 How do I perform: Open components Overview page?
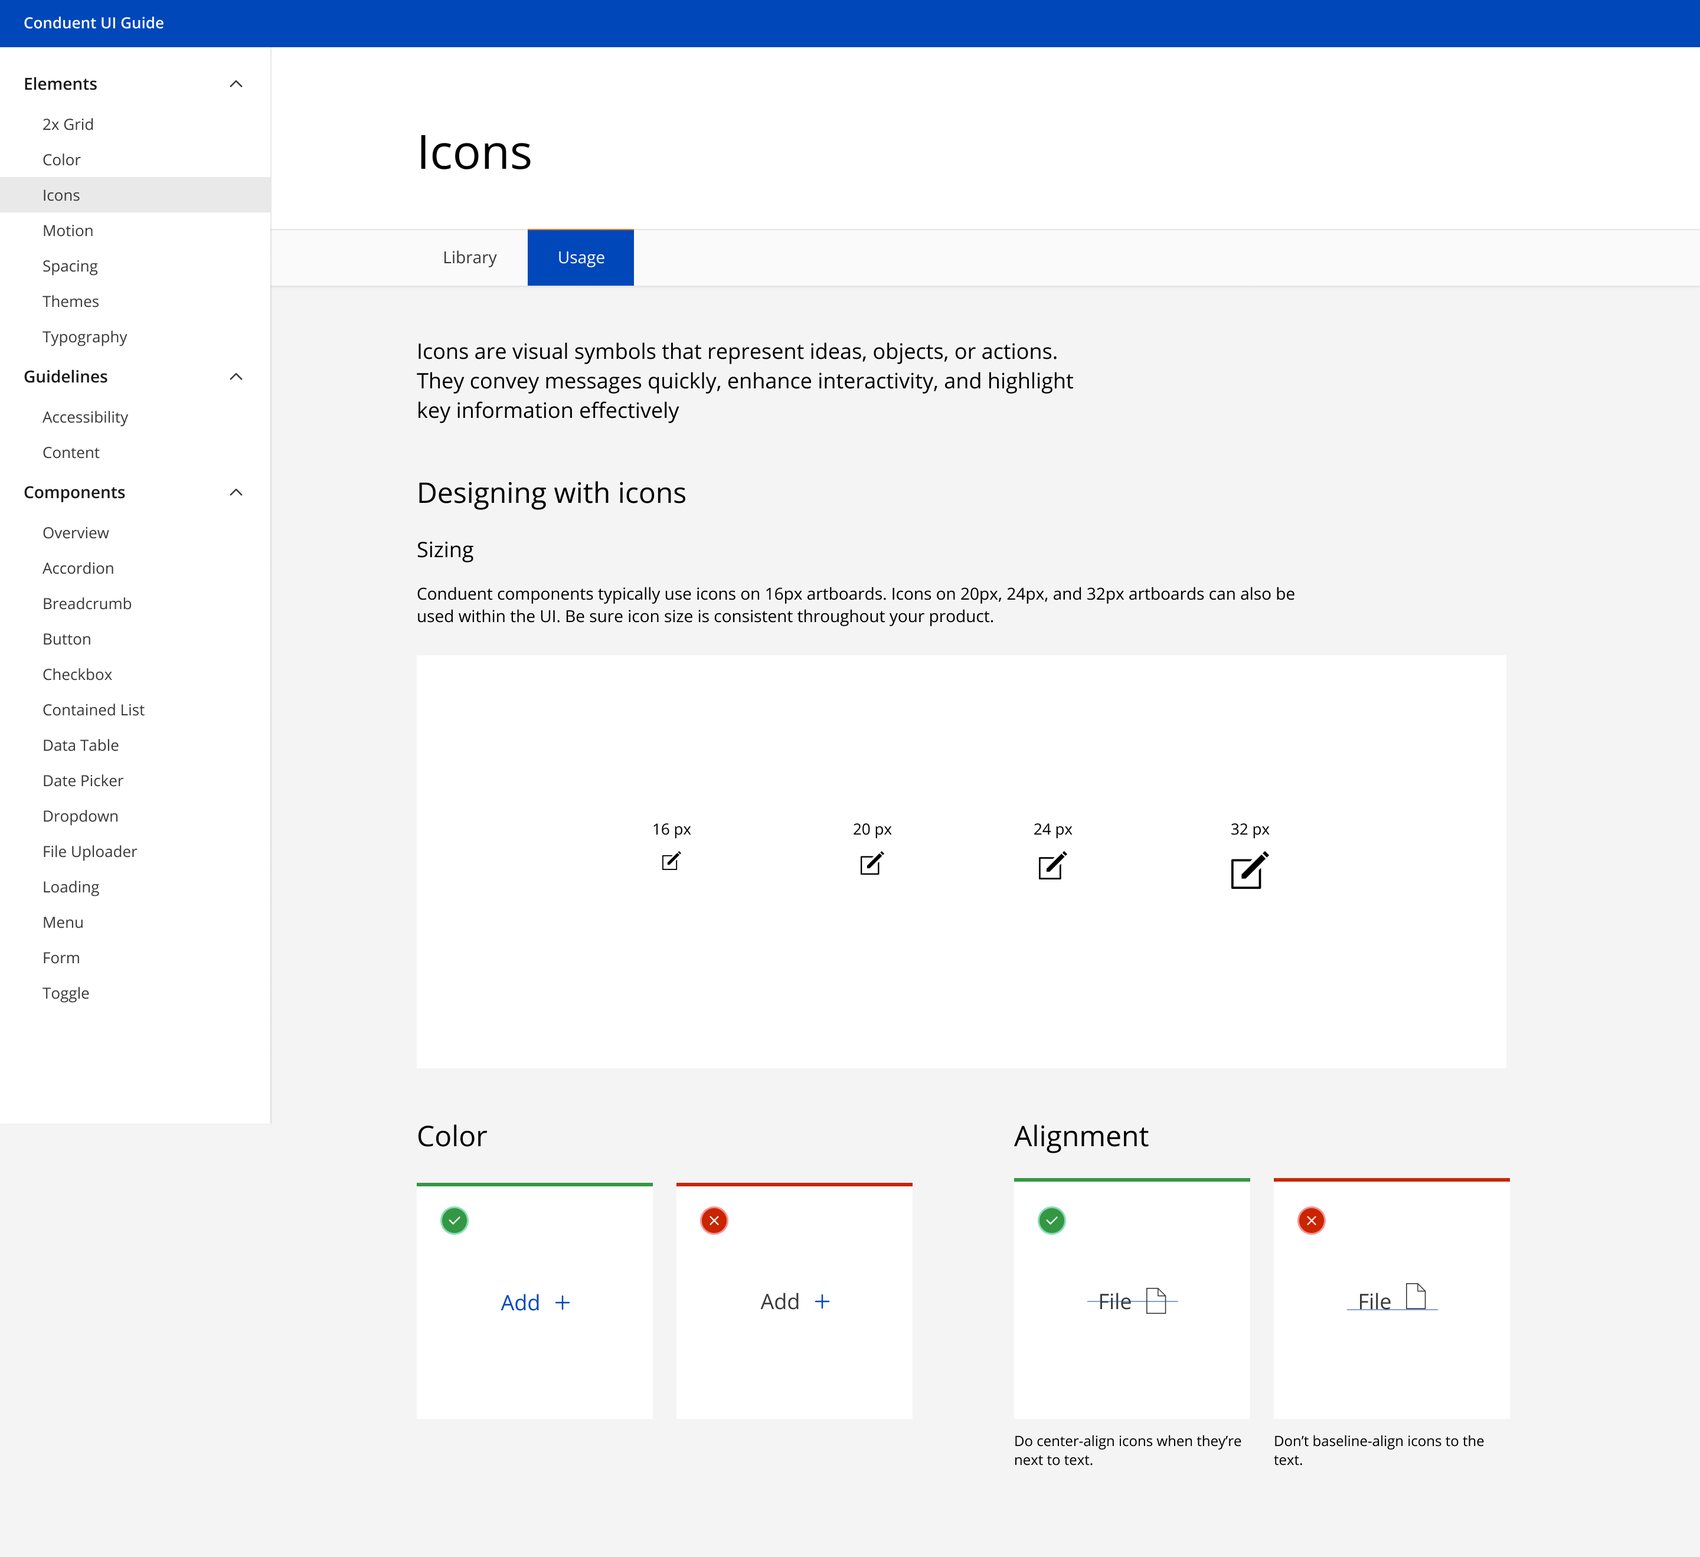pos(135,533)
